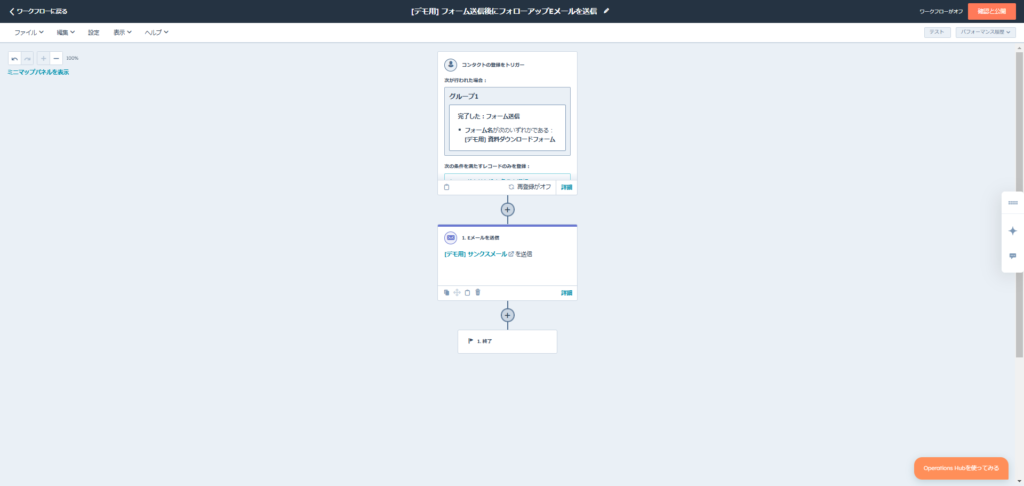The height and width of the screenshot is (486, 1024).
Task: Click the コンタクトの登録をトリガー header text
Action: [493, 65]
